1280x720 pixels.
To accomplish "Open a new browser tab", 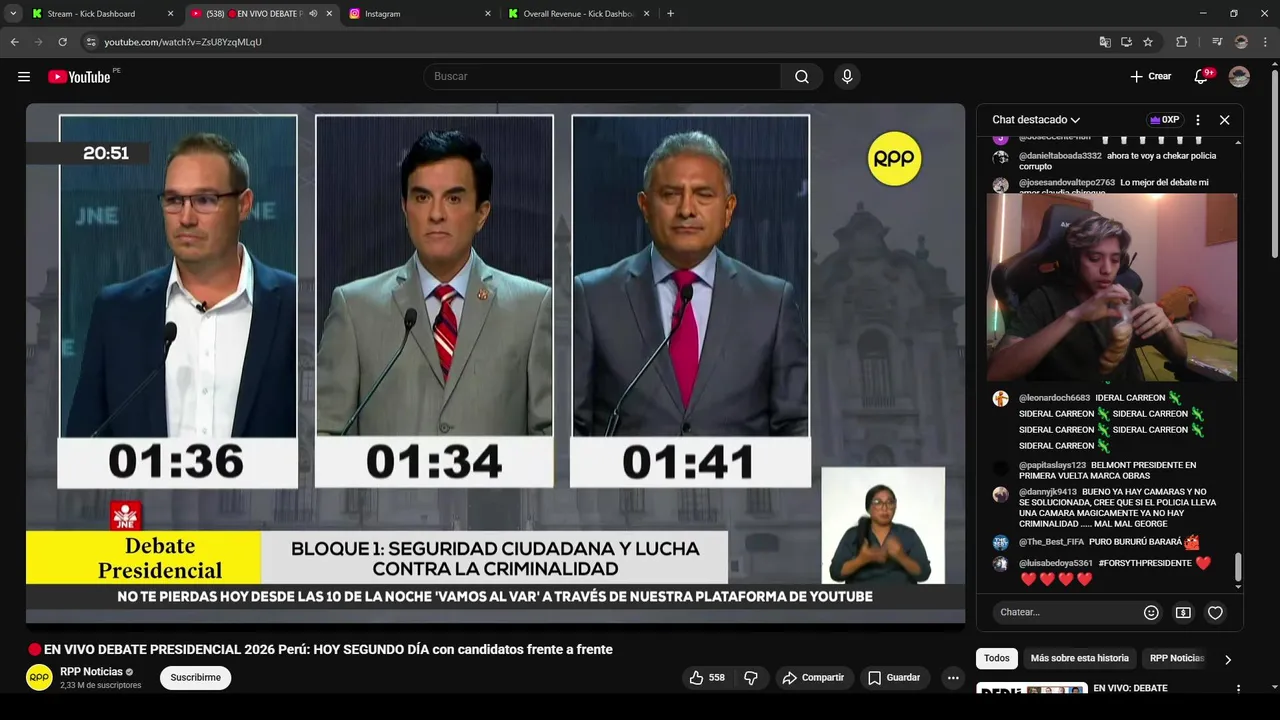I will point(670,14).
